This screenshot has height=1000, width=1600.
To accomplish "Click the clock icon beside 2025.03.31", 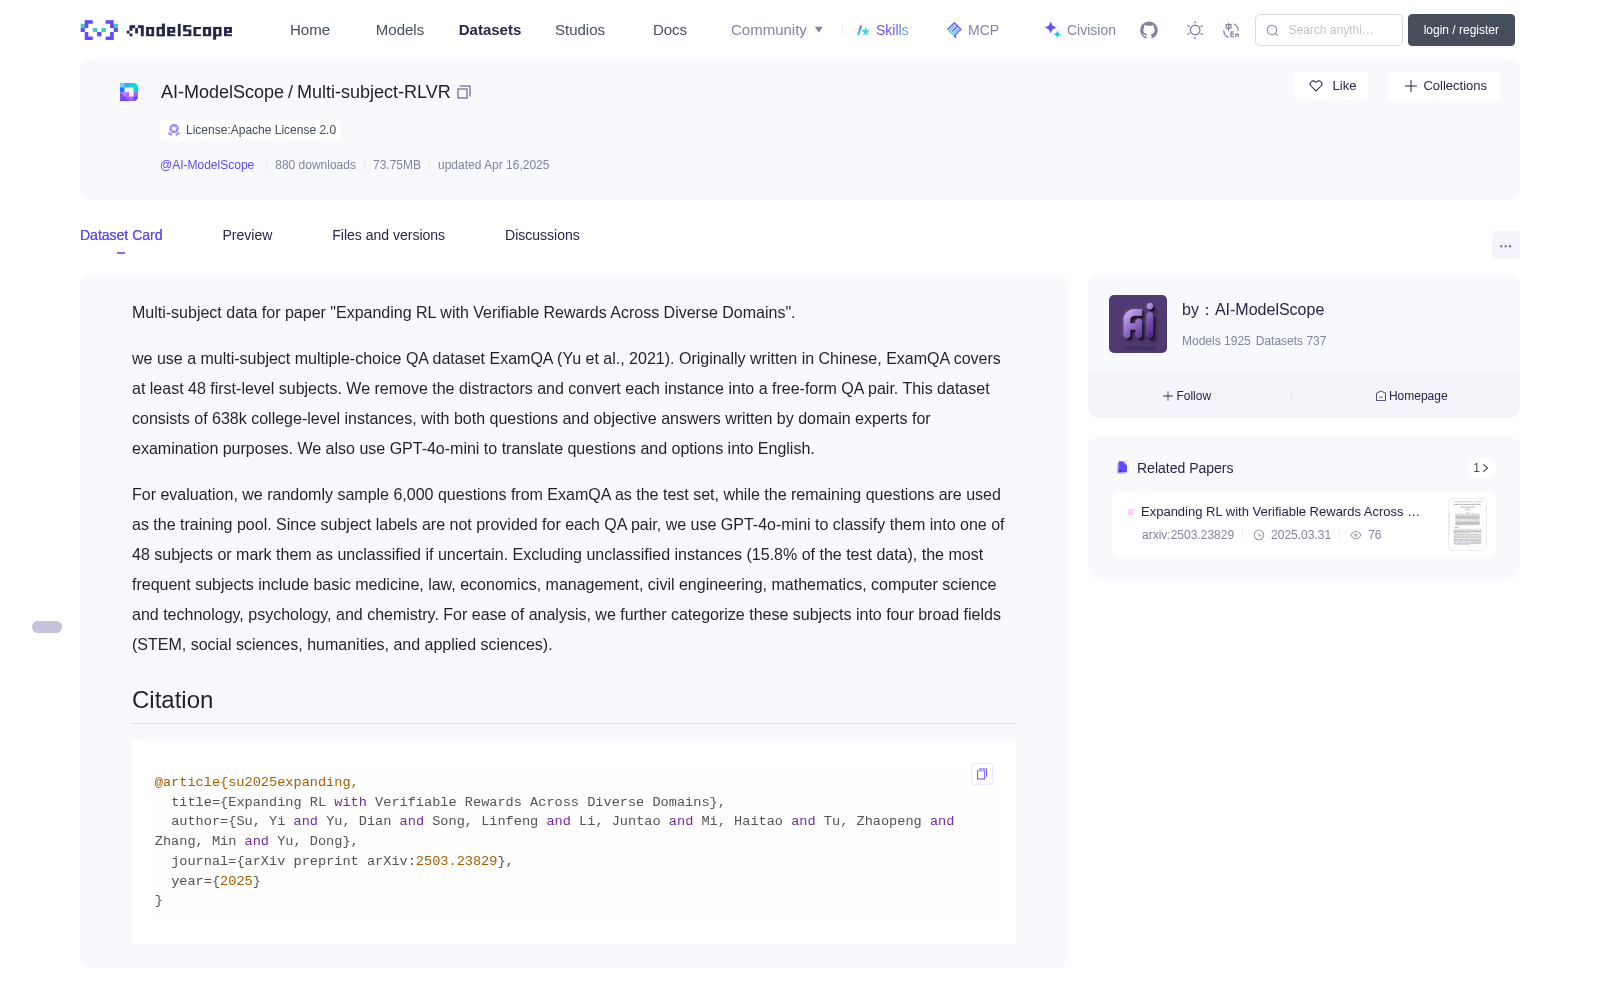I will [x=1259, y=535].
